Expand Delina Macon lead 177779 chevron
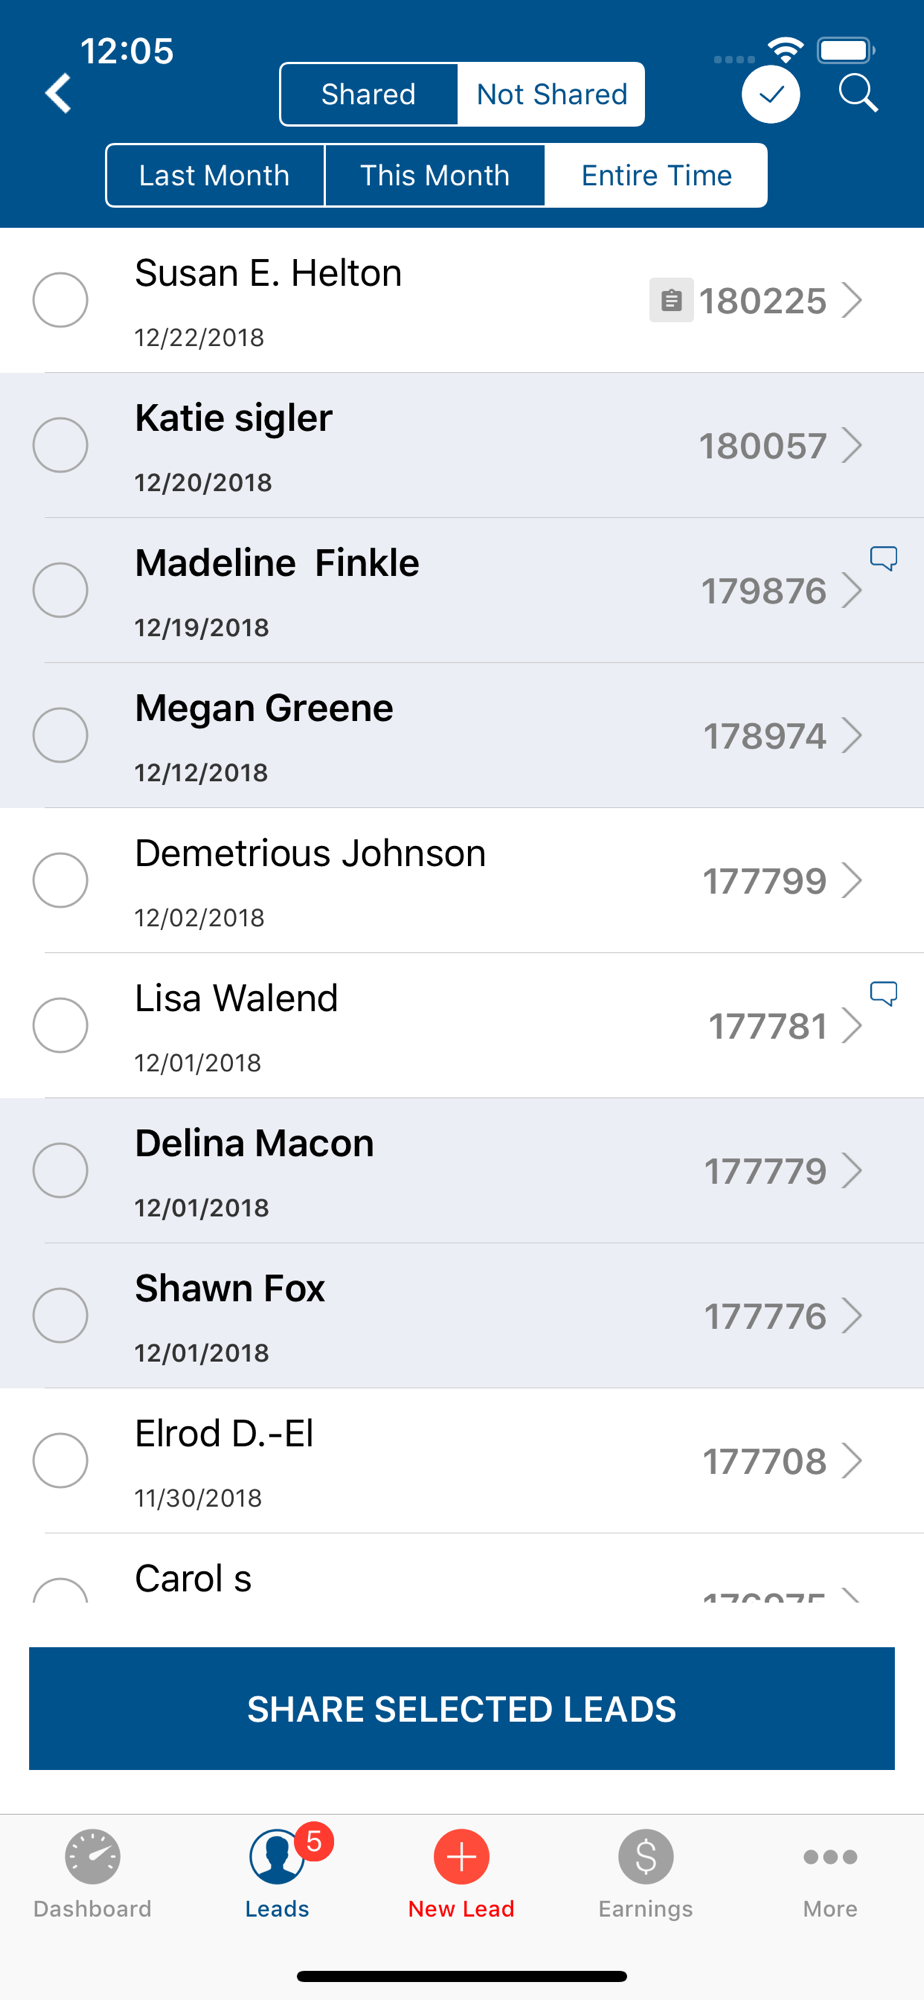Image resolution: width=924 pixels, height=2000 pixels. (x=852, y=1170)
